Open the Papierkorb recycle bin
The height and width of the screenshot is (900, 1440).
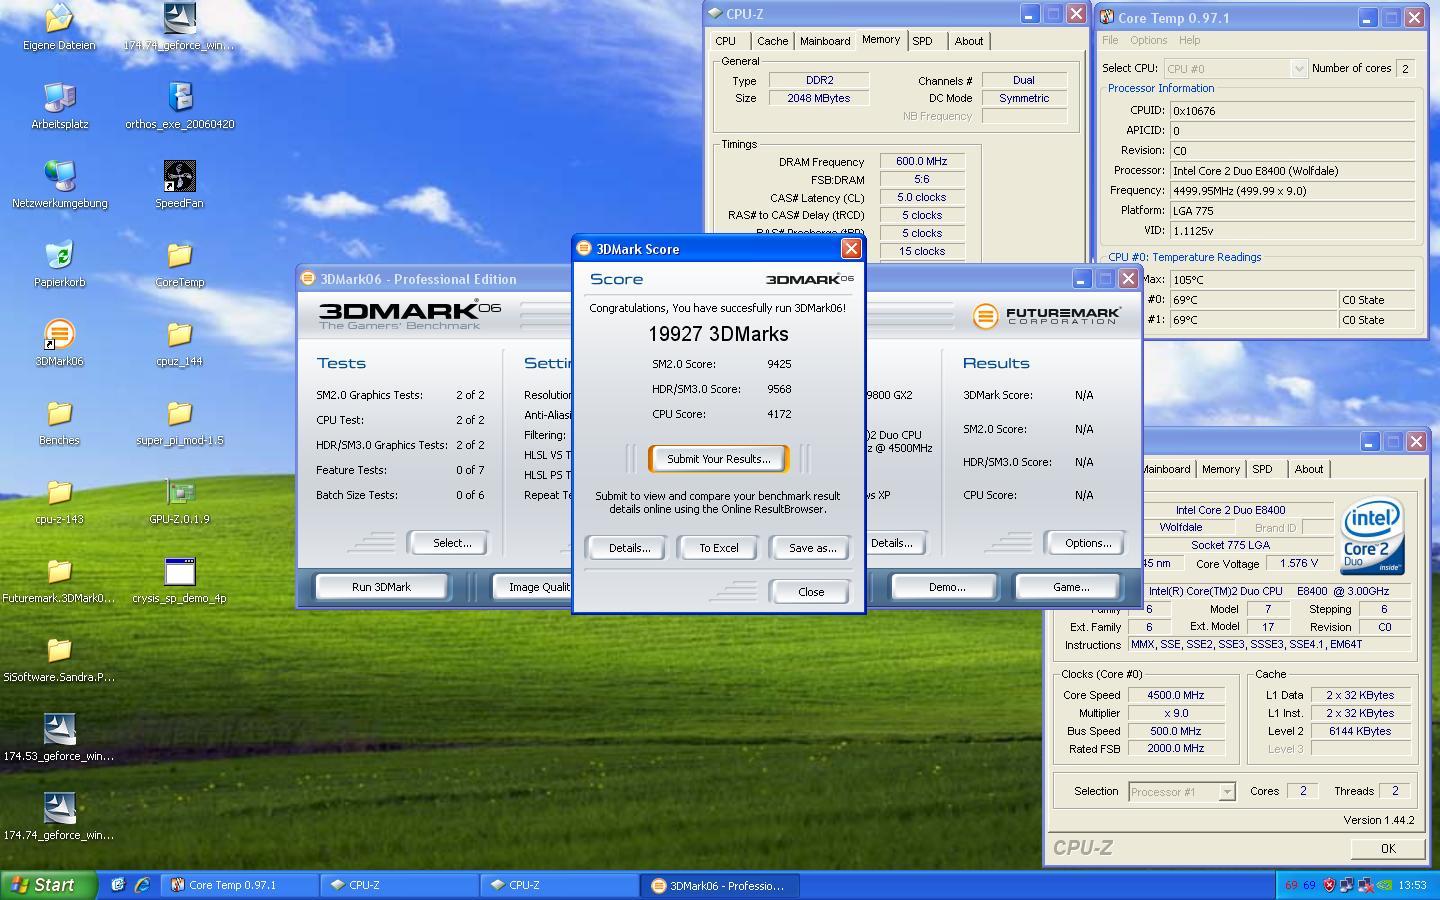coord(59,263)
